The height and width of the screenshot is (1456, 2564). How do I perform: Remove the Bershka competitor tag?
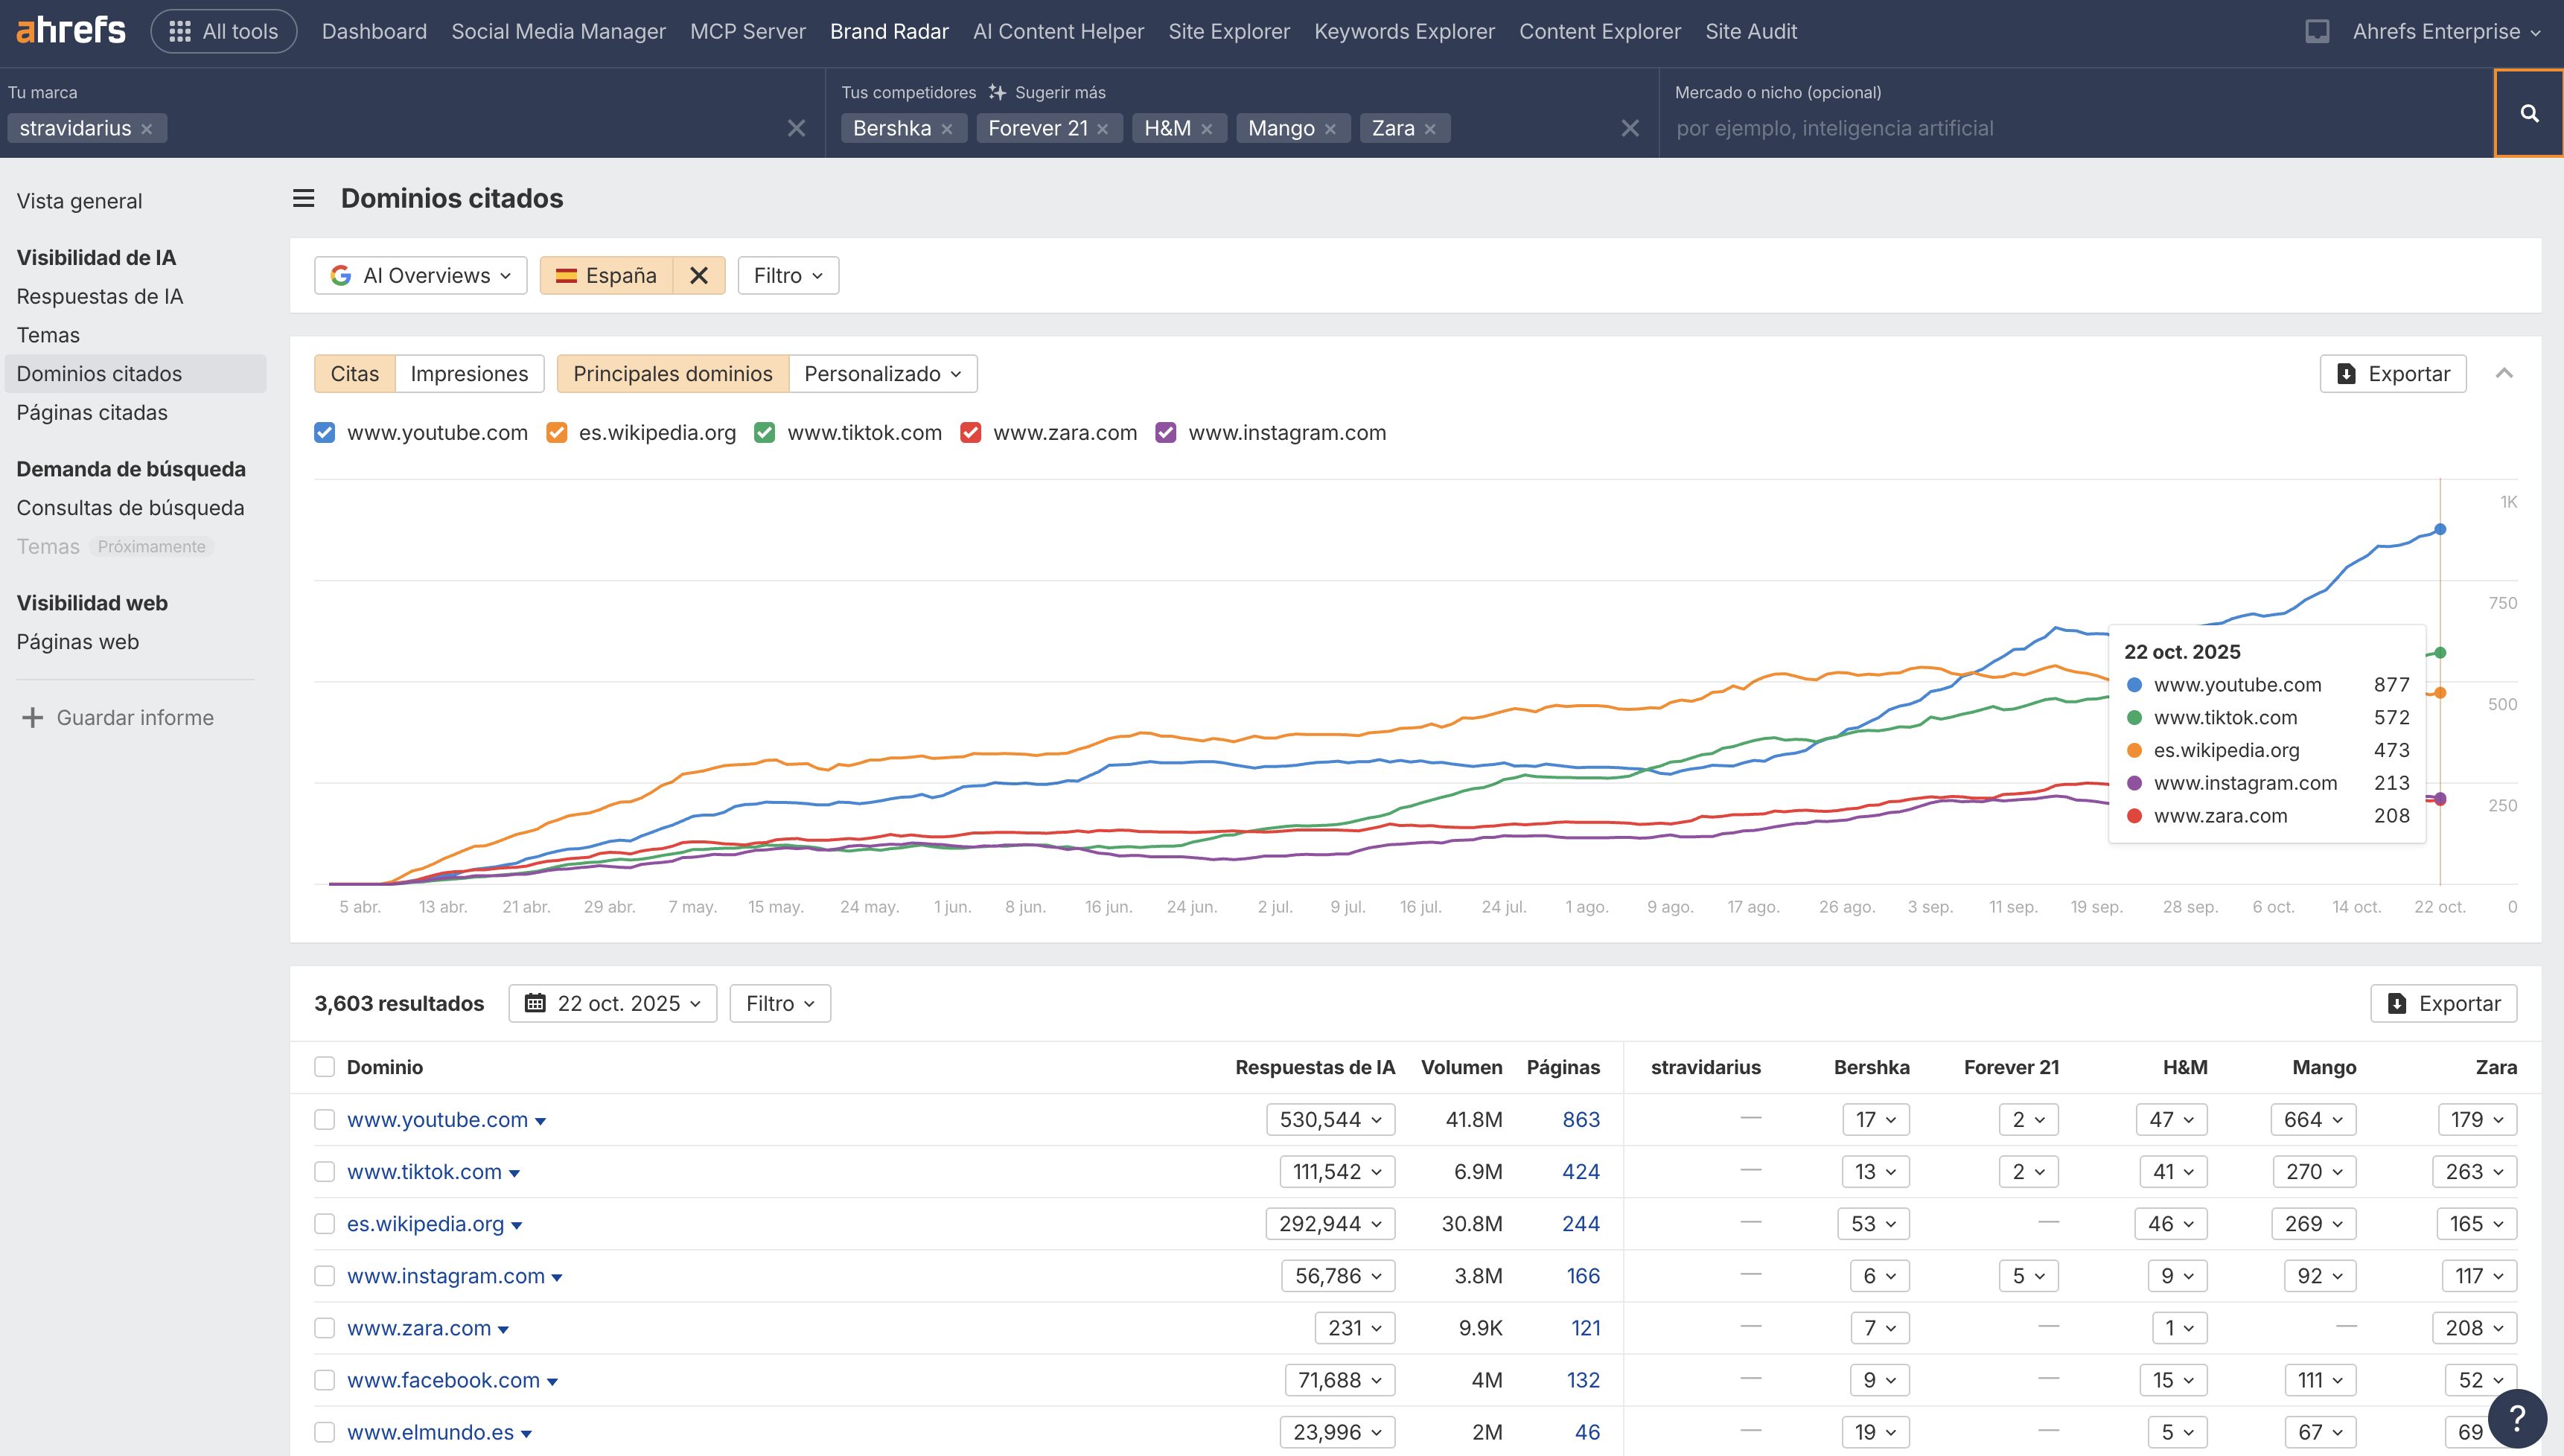pos(947,129)
